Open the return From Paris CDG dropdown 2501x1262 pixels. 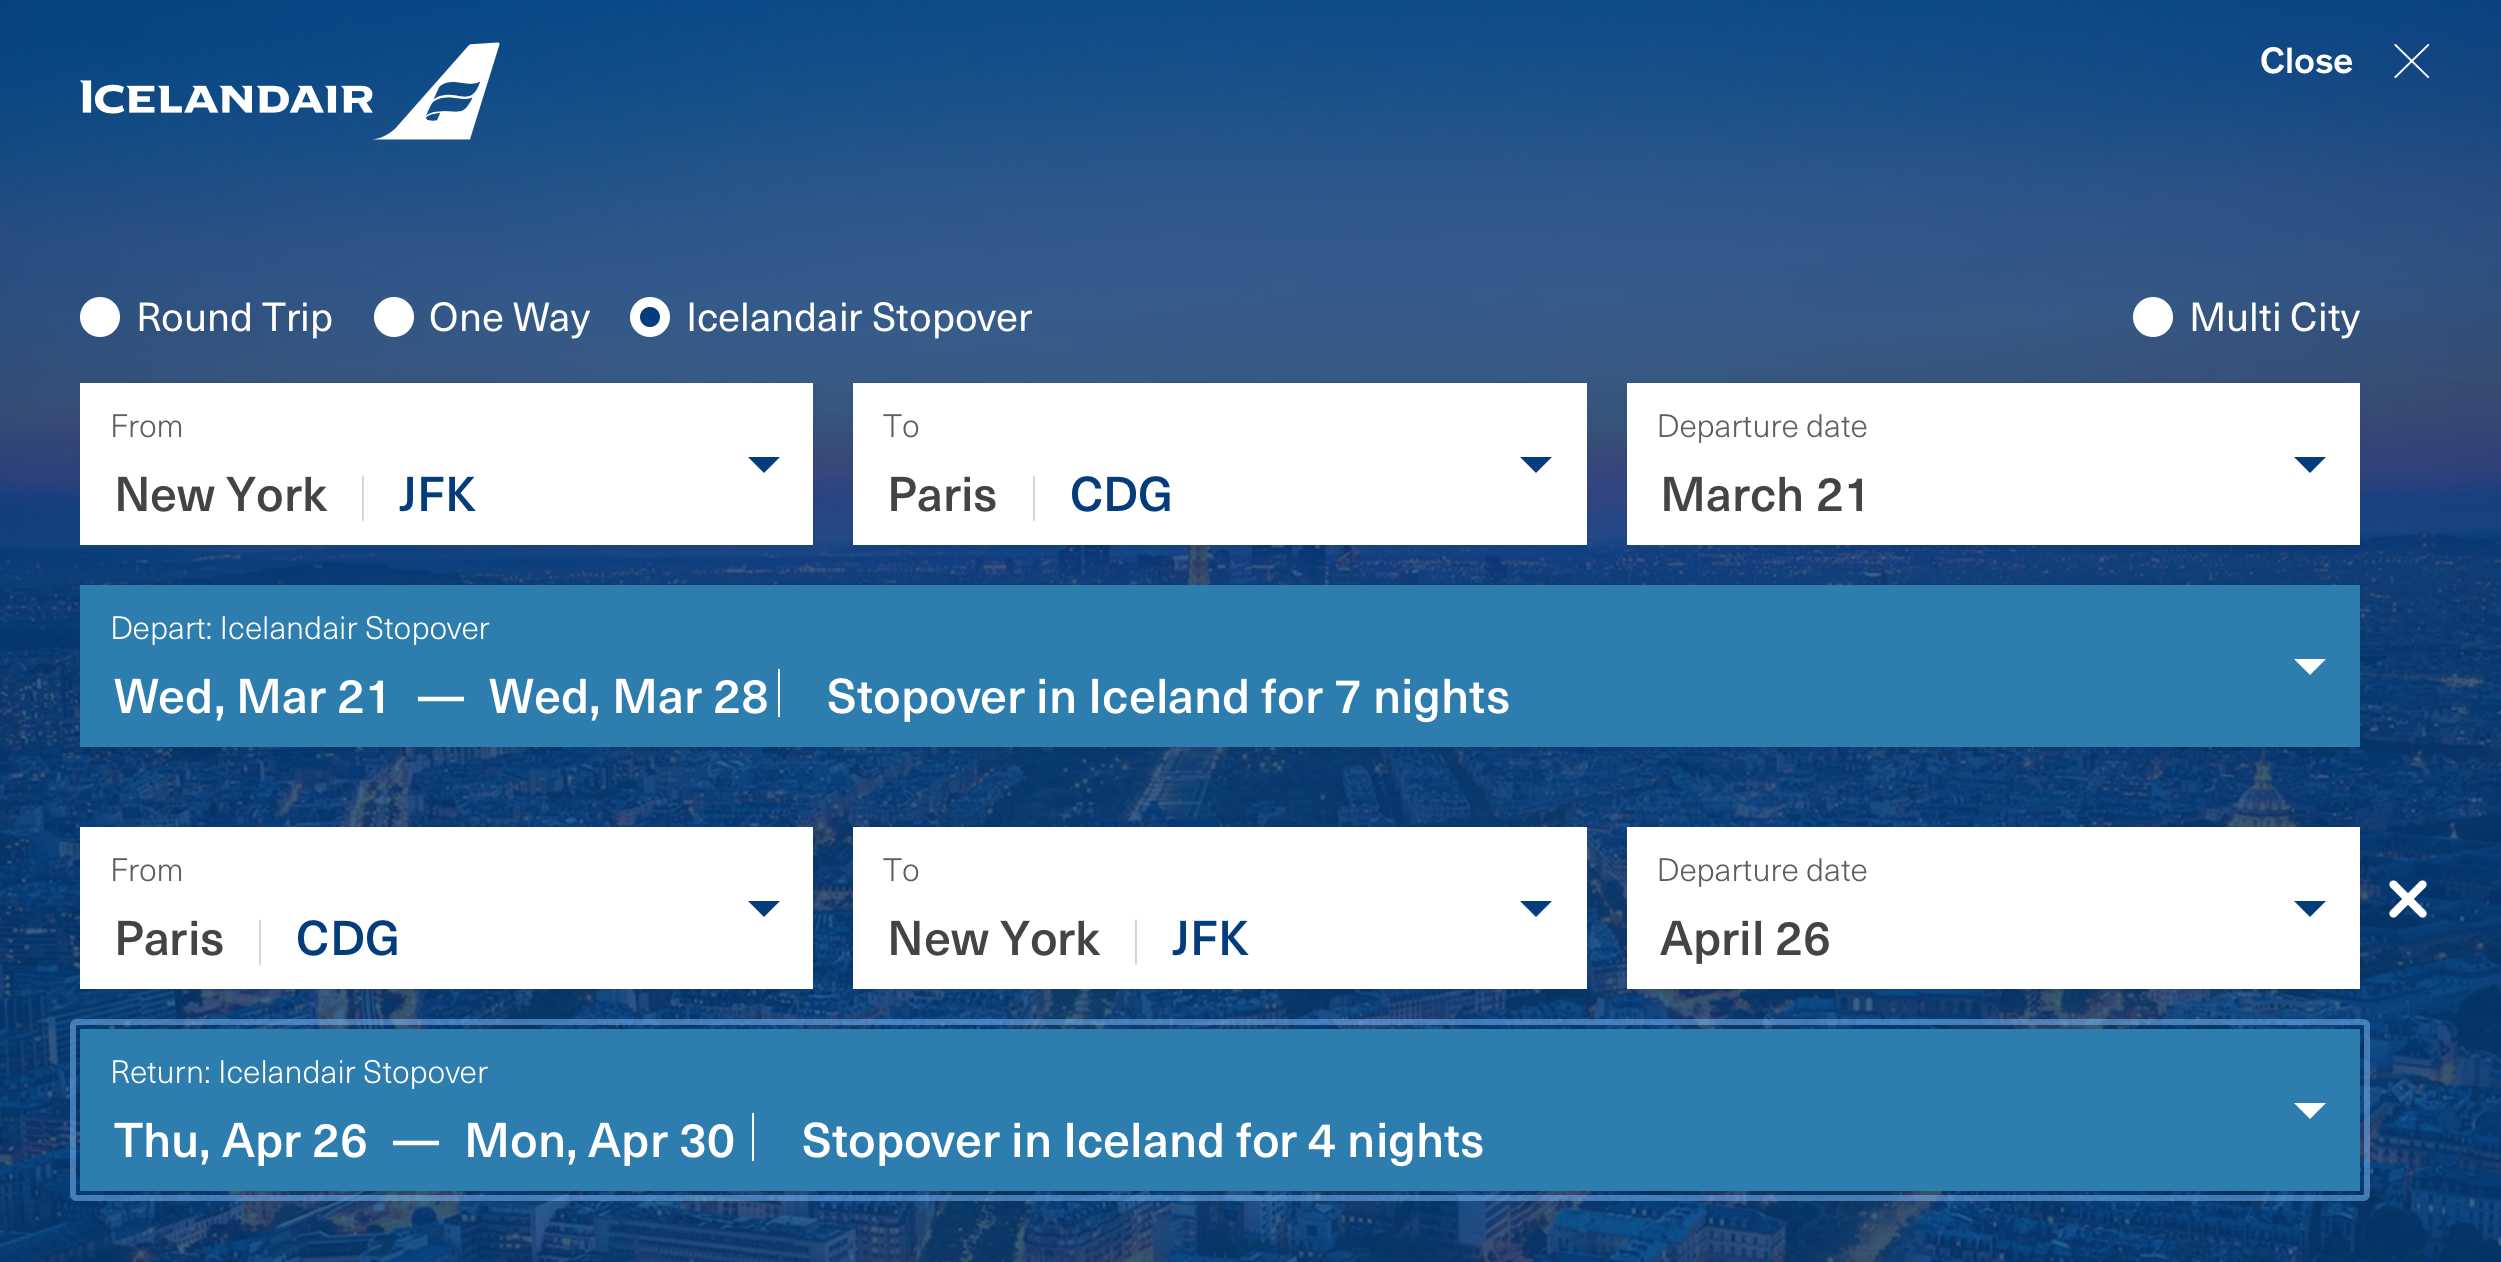(x=446, y=908)
